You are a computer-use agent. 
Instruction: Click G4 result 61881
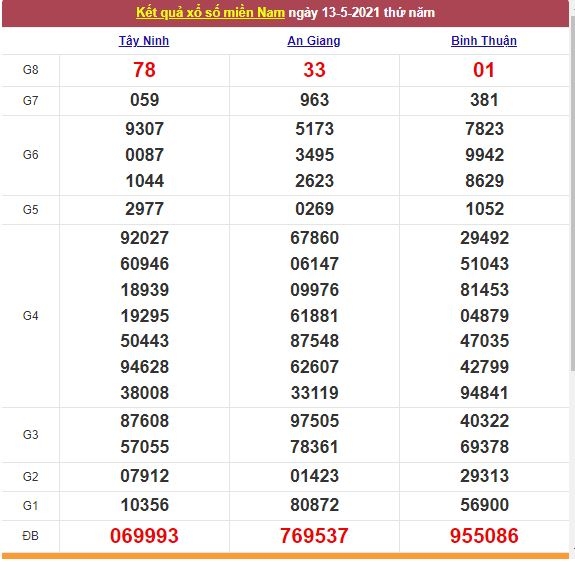(314, 316)
